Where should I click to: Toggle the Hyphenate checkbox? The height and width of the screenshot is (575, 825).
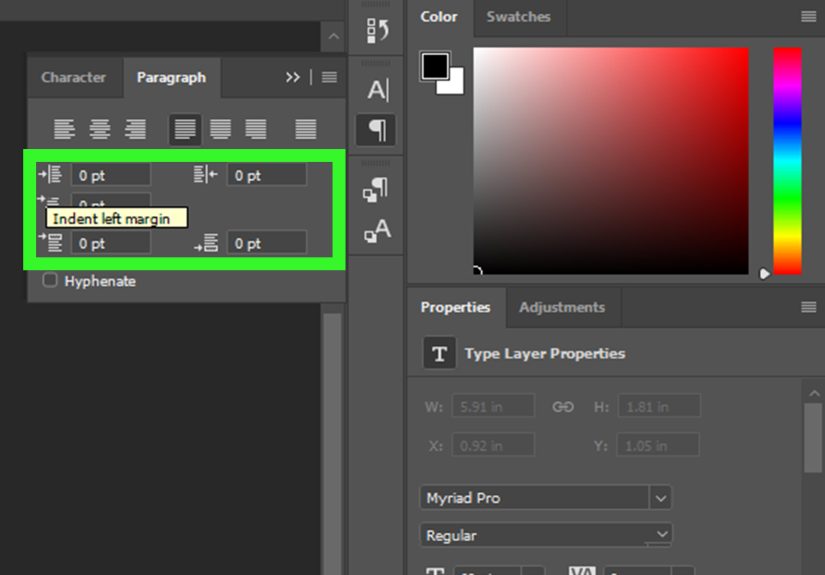tap(49, 280)
